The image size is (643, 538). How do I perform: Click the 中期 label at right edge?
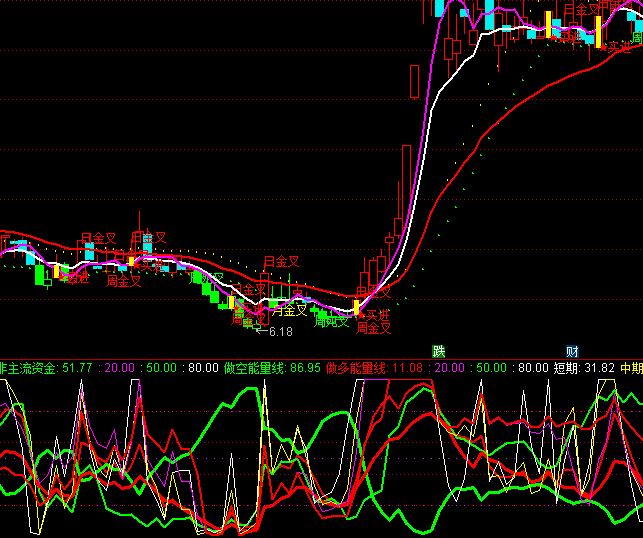point(631,368)
